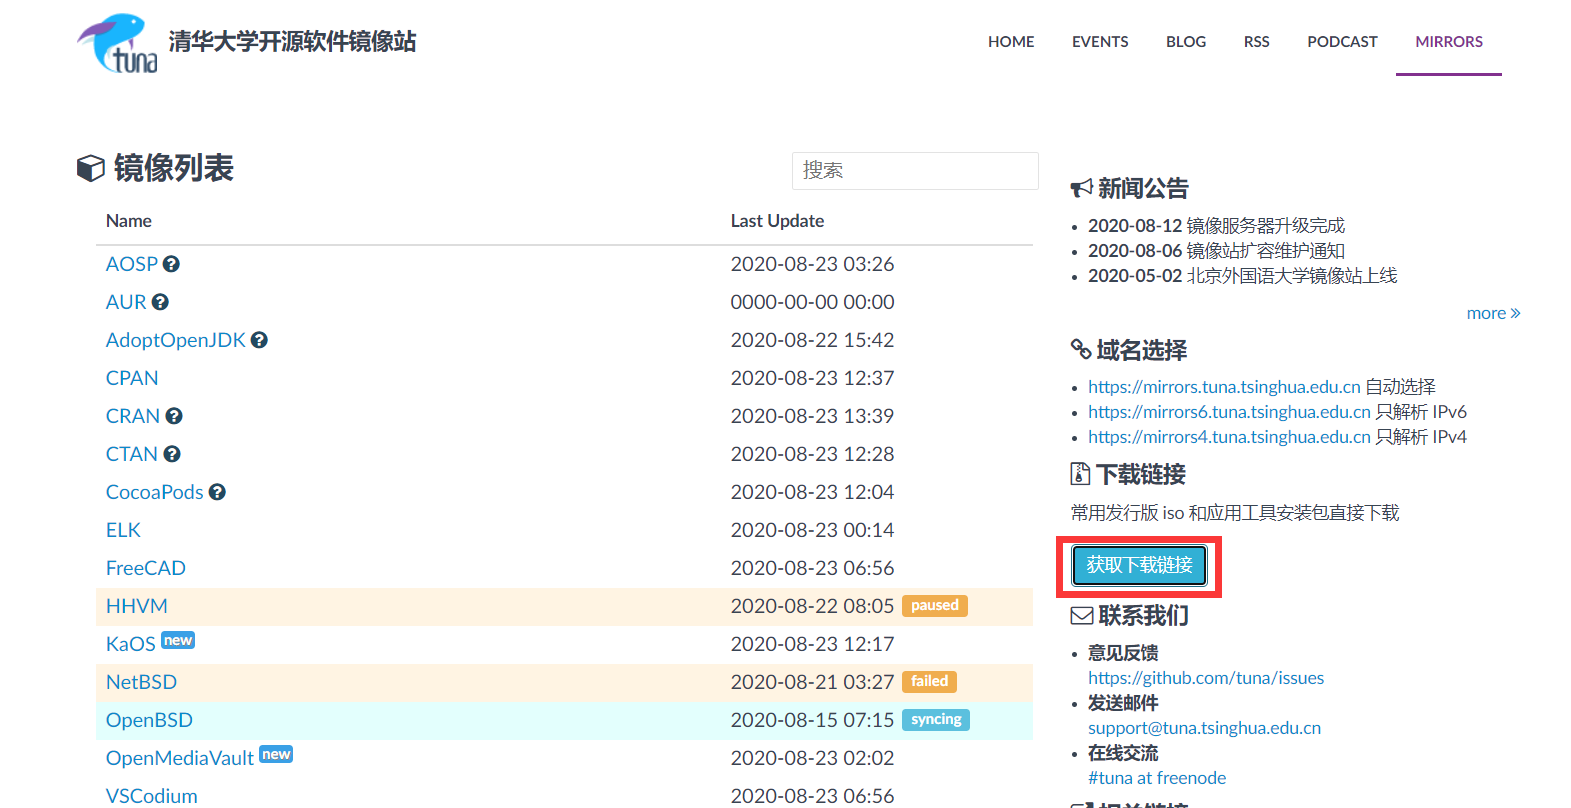Open mirrors.tuna.tsinghua.edu.cn auto-select link
The height and width of the screenshot is (808, 1571).
[x=1224, y=387]
